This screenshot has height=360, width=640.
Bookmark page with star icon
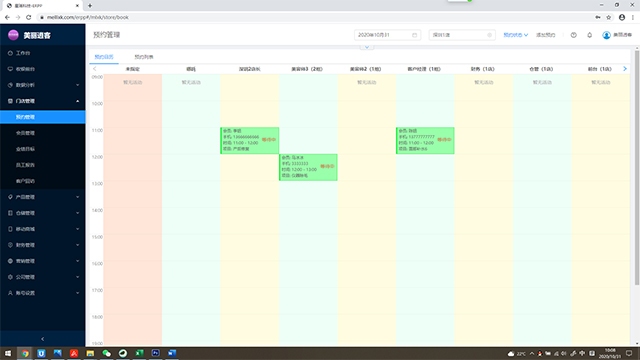point(609,17)
